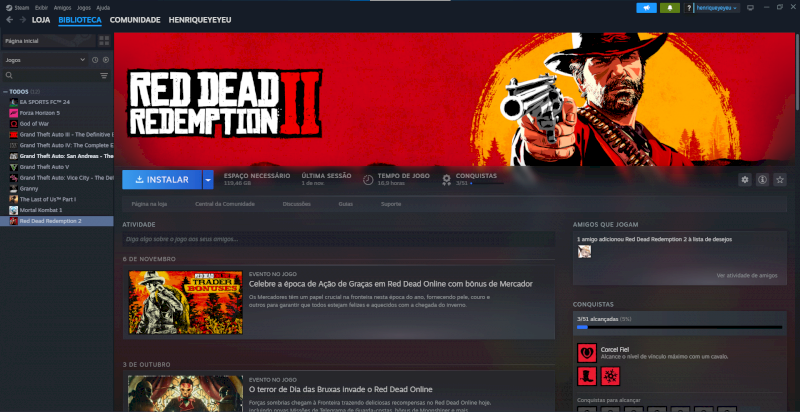Select Forza Horizon 5 in library
This screenshot has width=800, height=412.
57,113
